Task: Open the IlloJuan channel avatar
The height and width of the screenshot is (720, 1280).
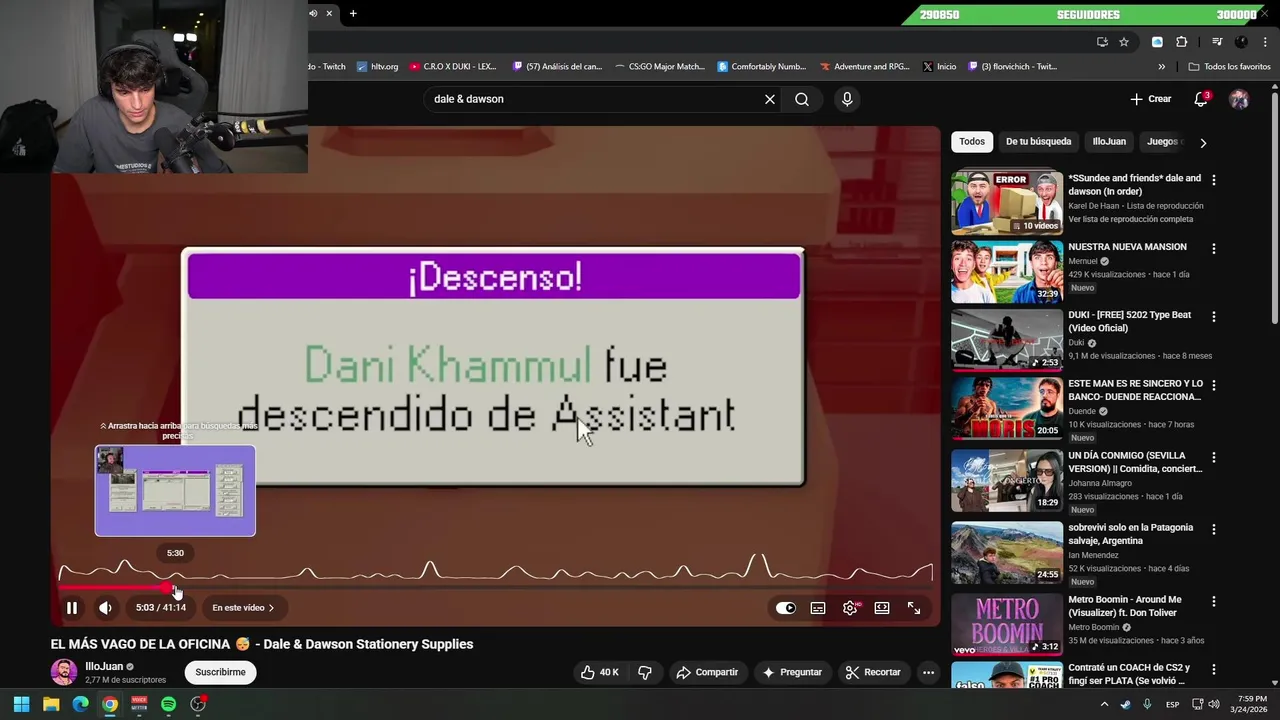Action: [x=64, y=672]
